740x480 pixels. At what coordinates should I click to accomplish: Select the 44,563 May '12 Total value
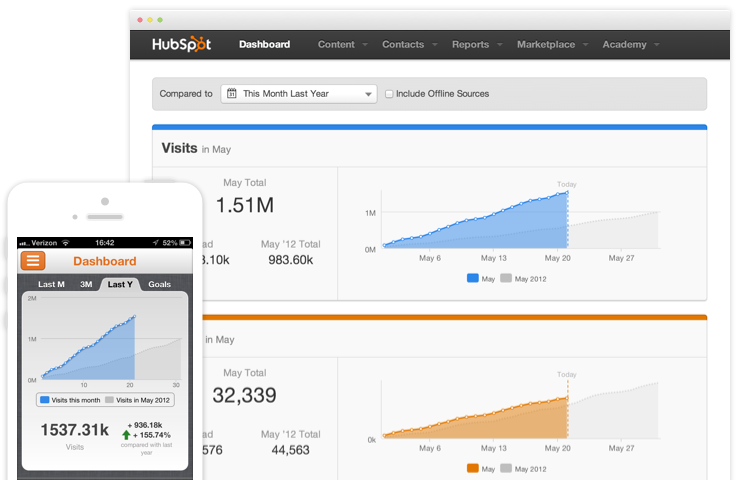point(291,450)
